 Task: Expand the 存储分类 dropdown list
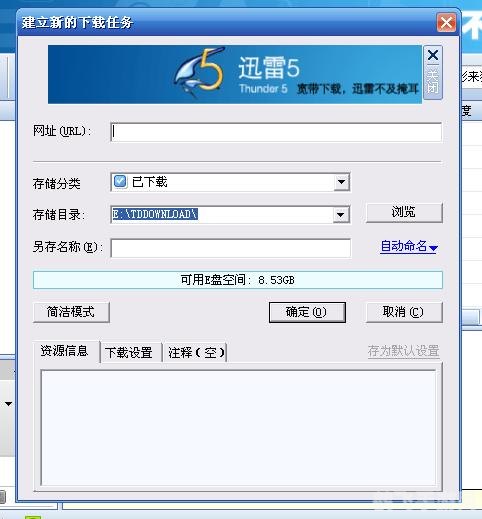tap(341, 182)
